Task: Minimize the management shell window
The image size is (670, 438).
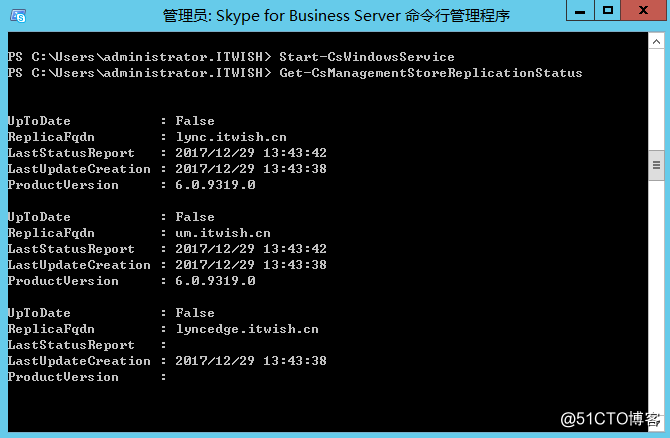Action: pyautogui.click(x=580, y=10)
